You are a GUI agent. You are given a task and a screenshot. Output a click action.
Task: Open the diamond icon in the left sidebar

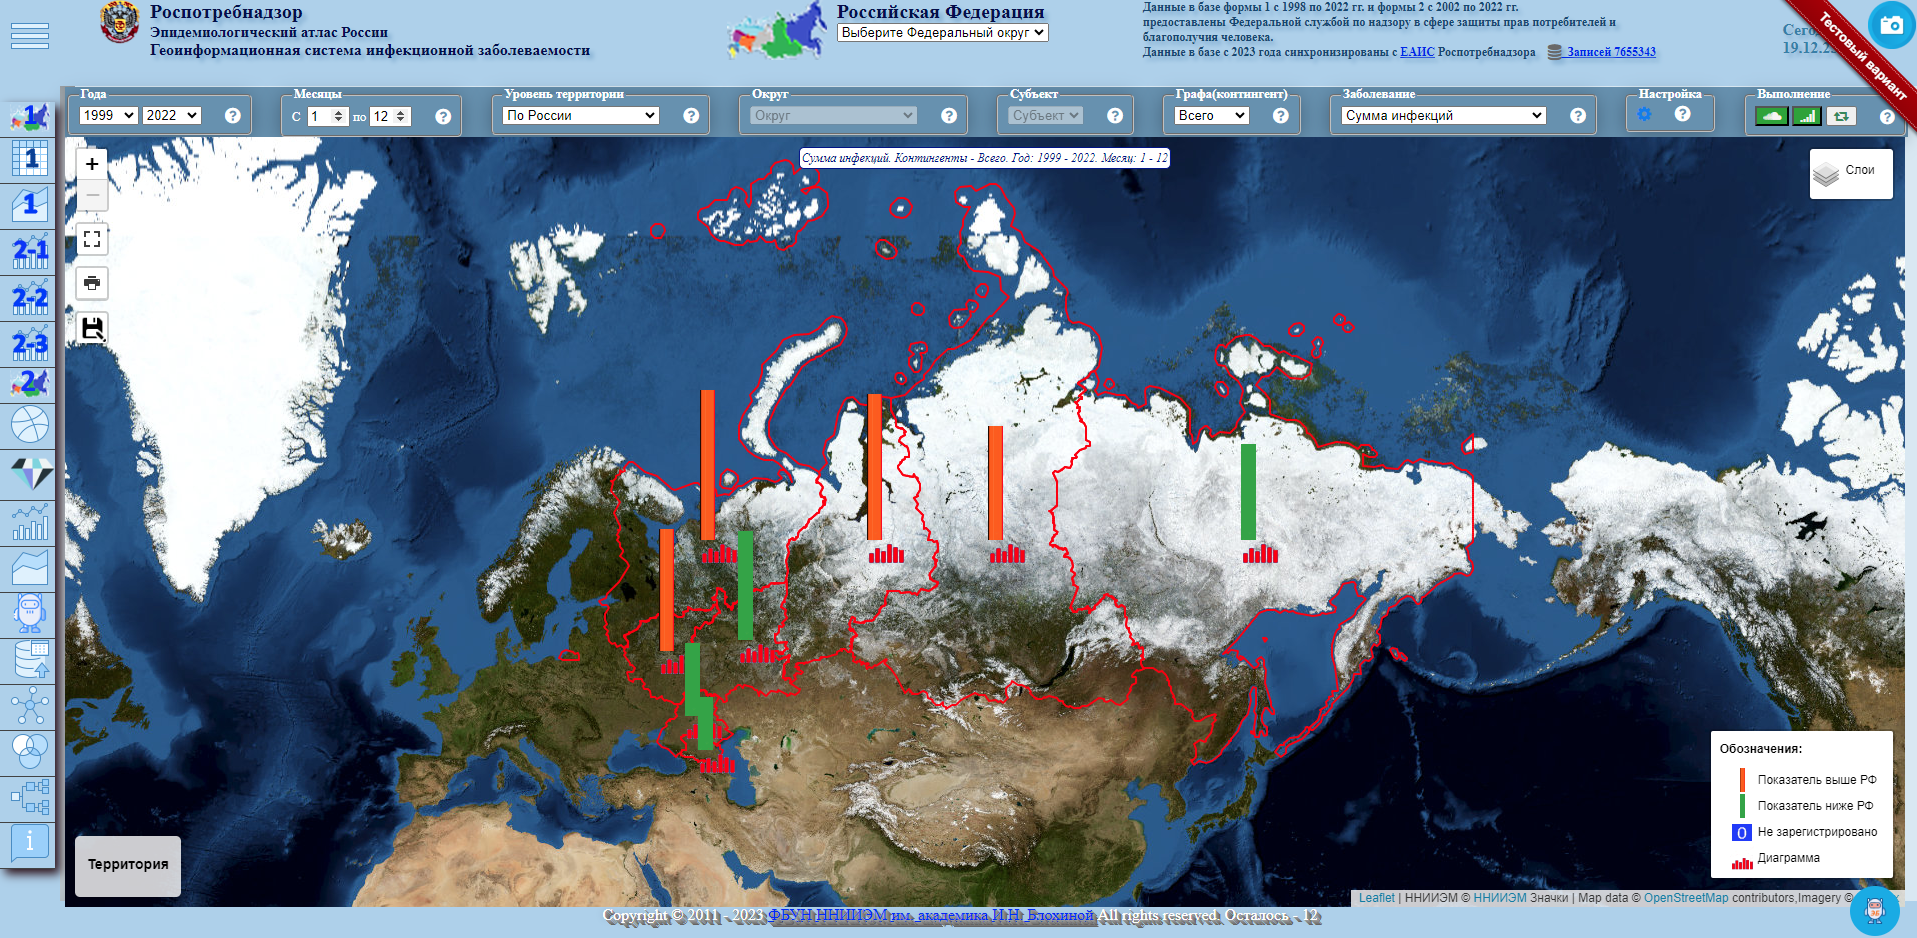click(x=30, y=474)
